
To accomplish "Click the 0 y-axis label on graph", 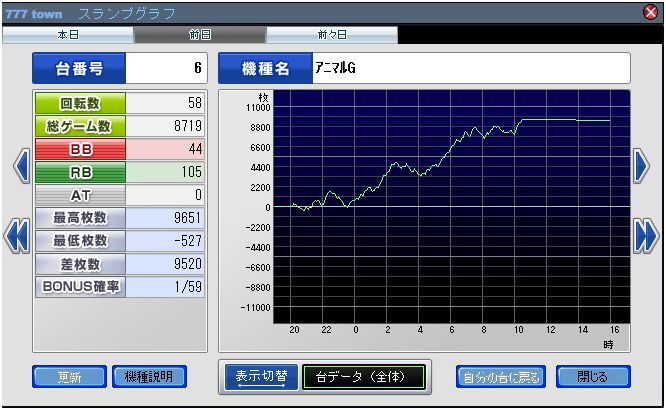I will pyautogui.click(x=268, y=207).
